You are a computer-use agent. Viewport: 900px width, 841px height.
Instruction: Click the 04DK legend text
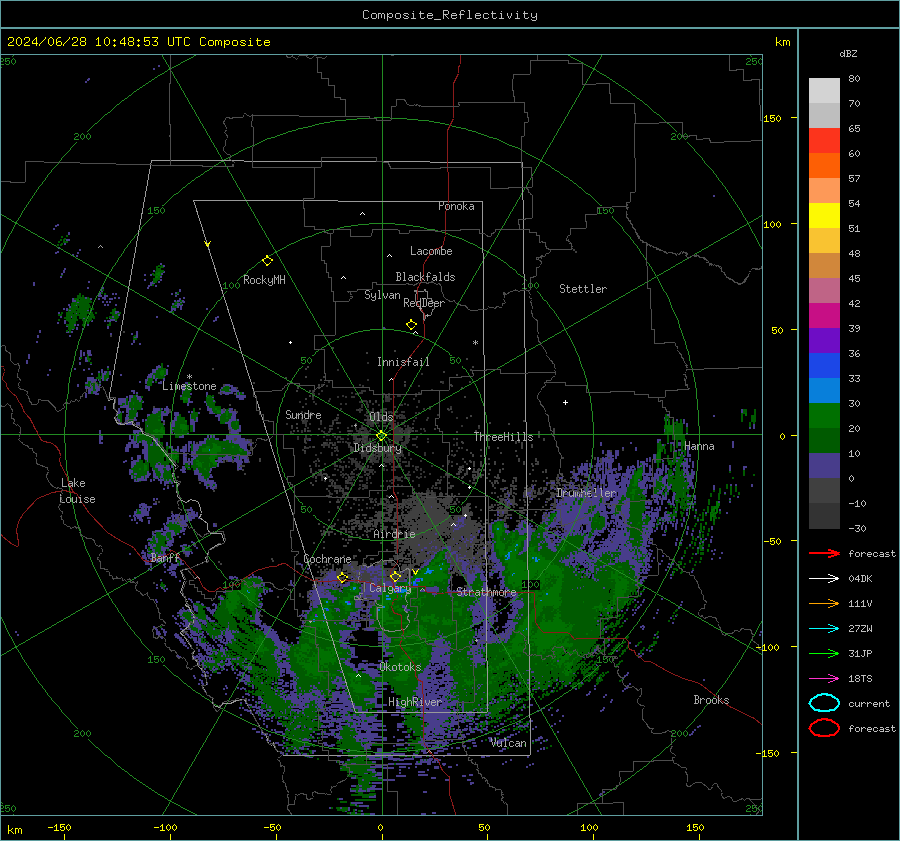pyautogui.click(x=860, y=579)
